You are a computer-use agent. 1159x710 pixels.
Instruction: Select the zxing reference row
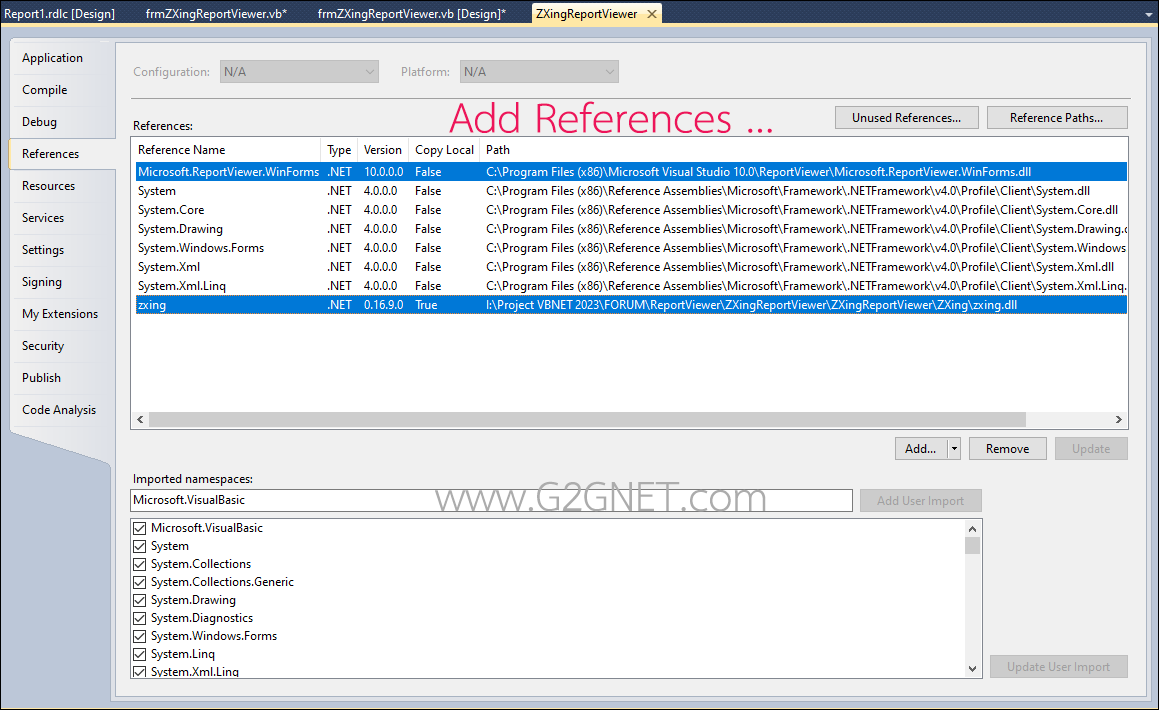[631, 304]
